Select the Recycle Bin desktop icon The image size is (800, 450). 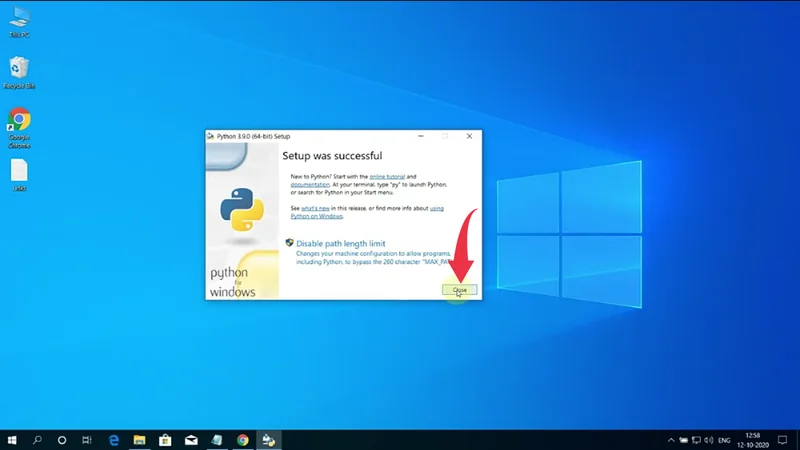(x=18, y=70)
